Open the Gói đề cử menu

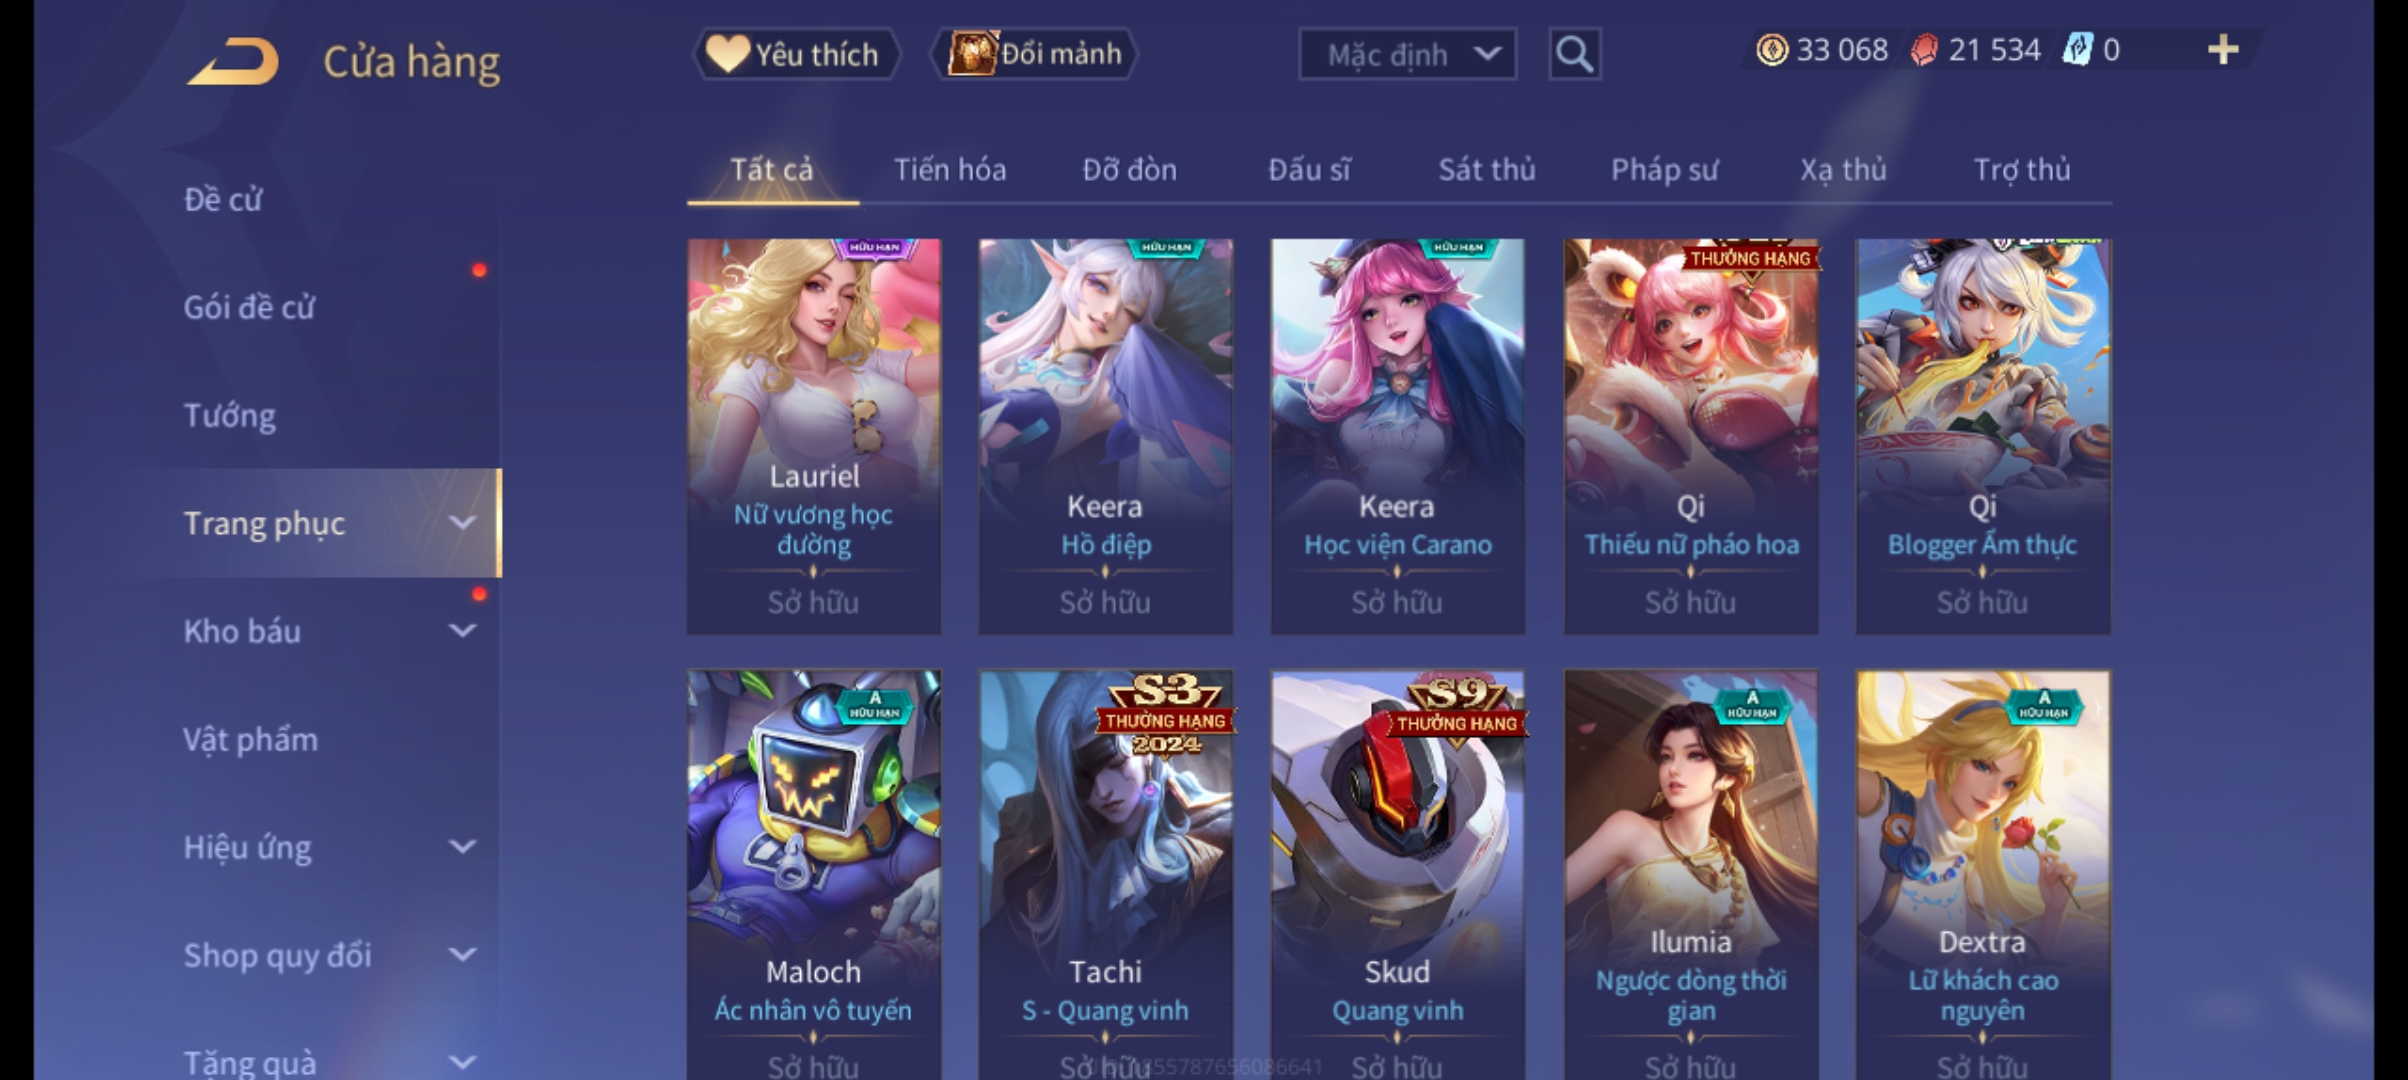(x=249, y=307)
